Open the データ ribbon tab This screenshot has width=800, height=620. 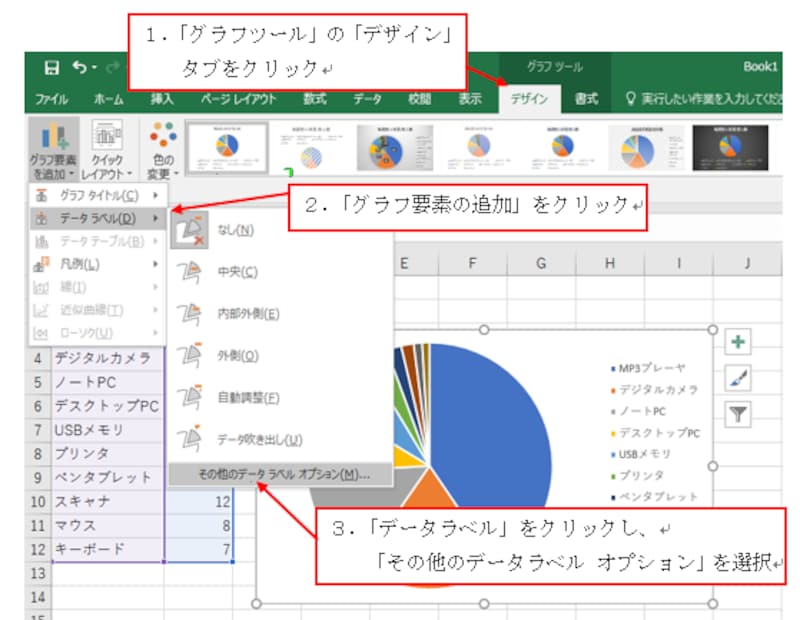click(366, 99)
